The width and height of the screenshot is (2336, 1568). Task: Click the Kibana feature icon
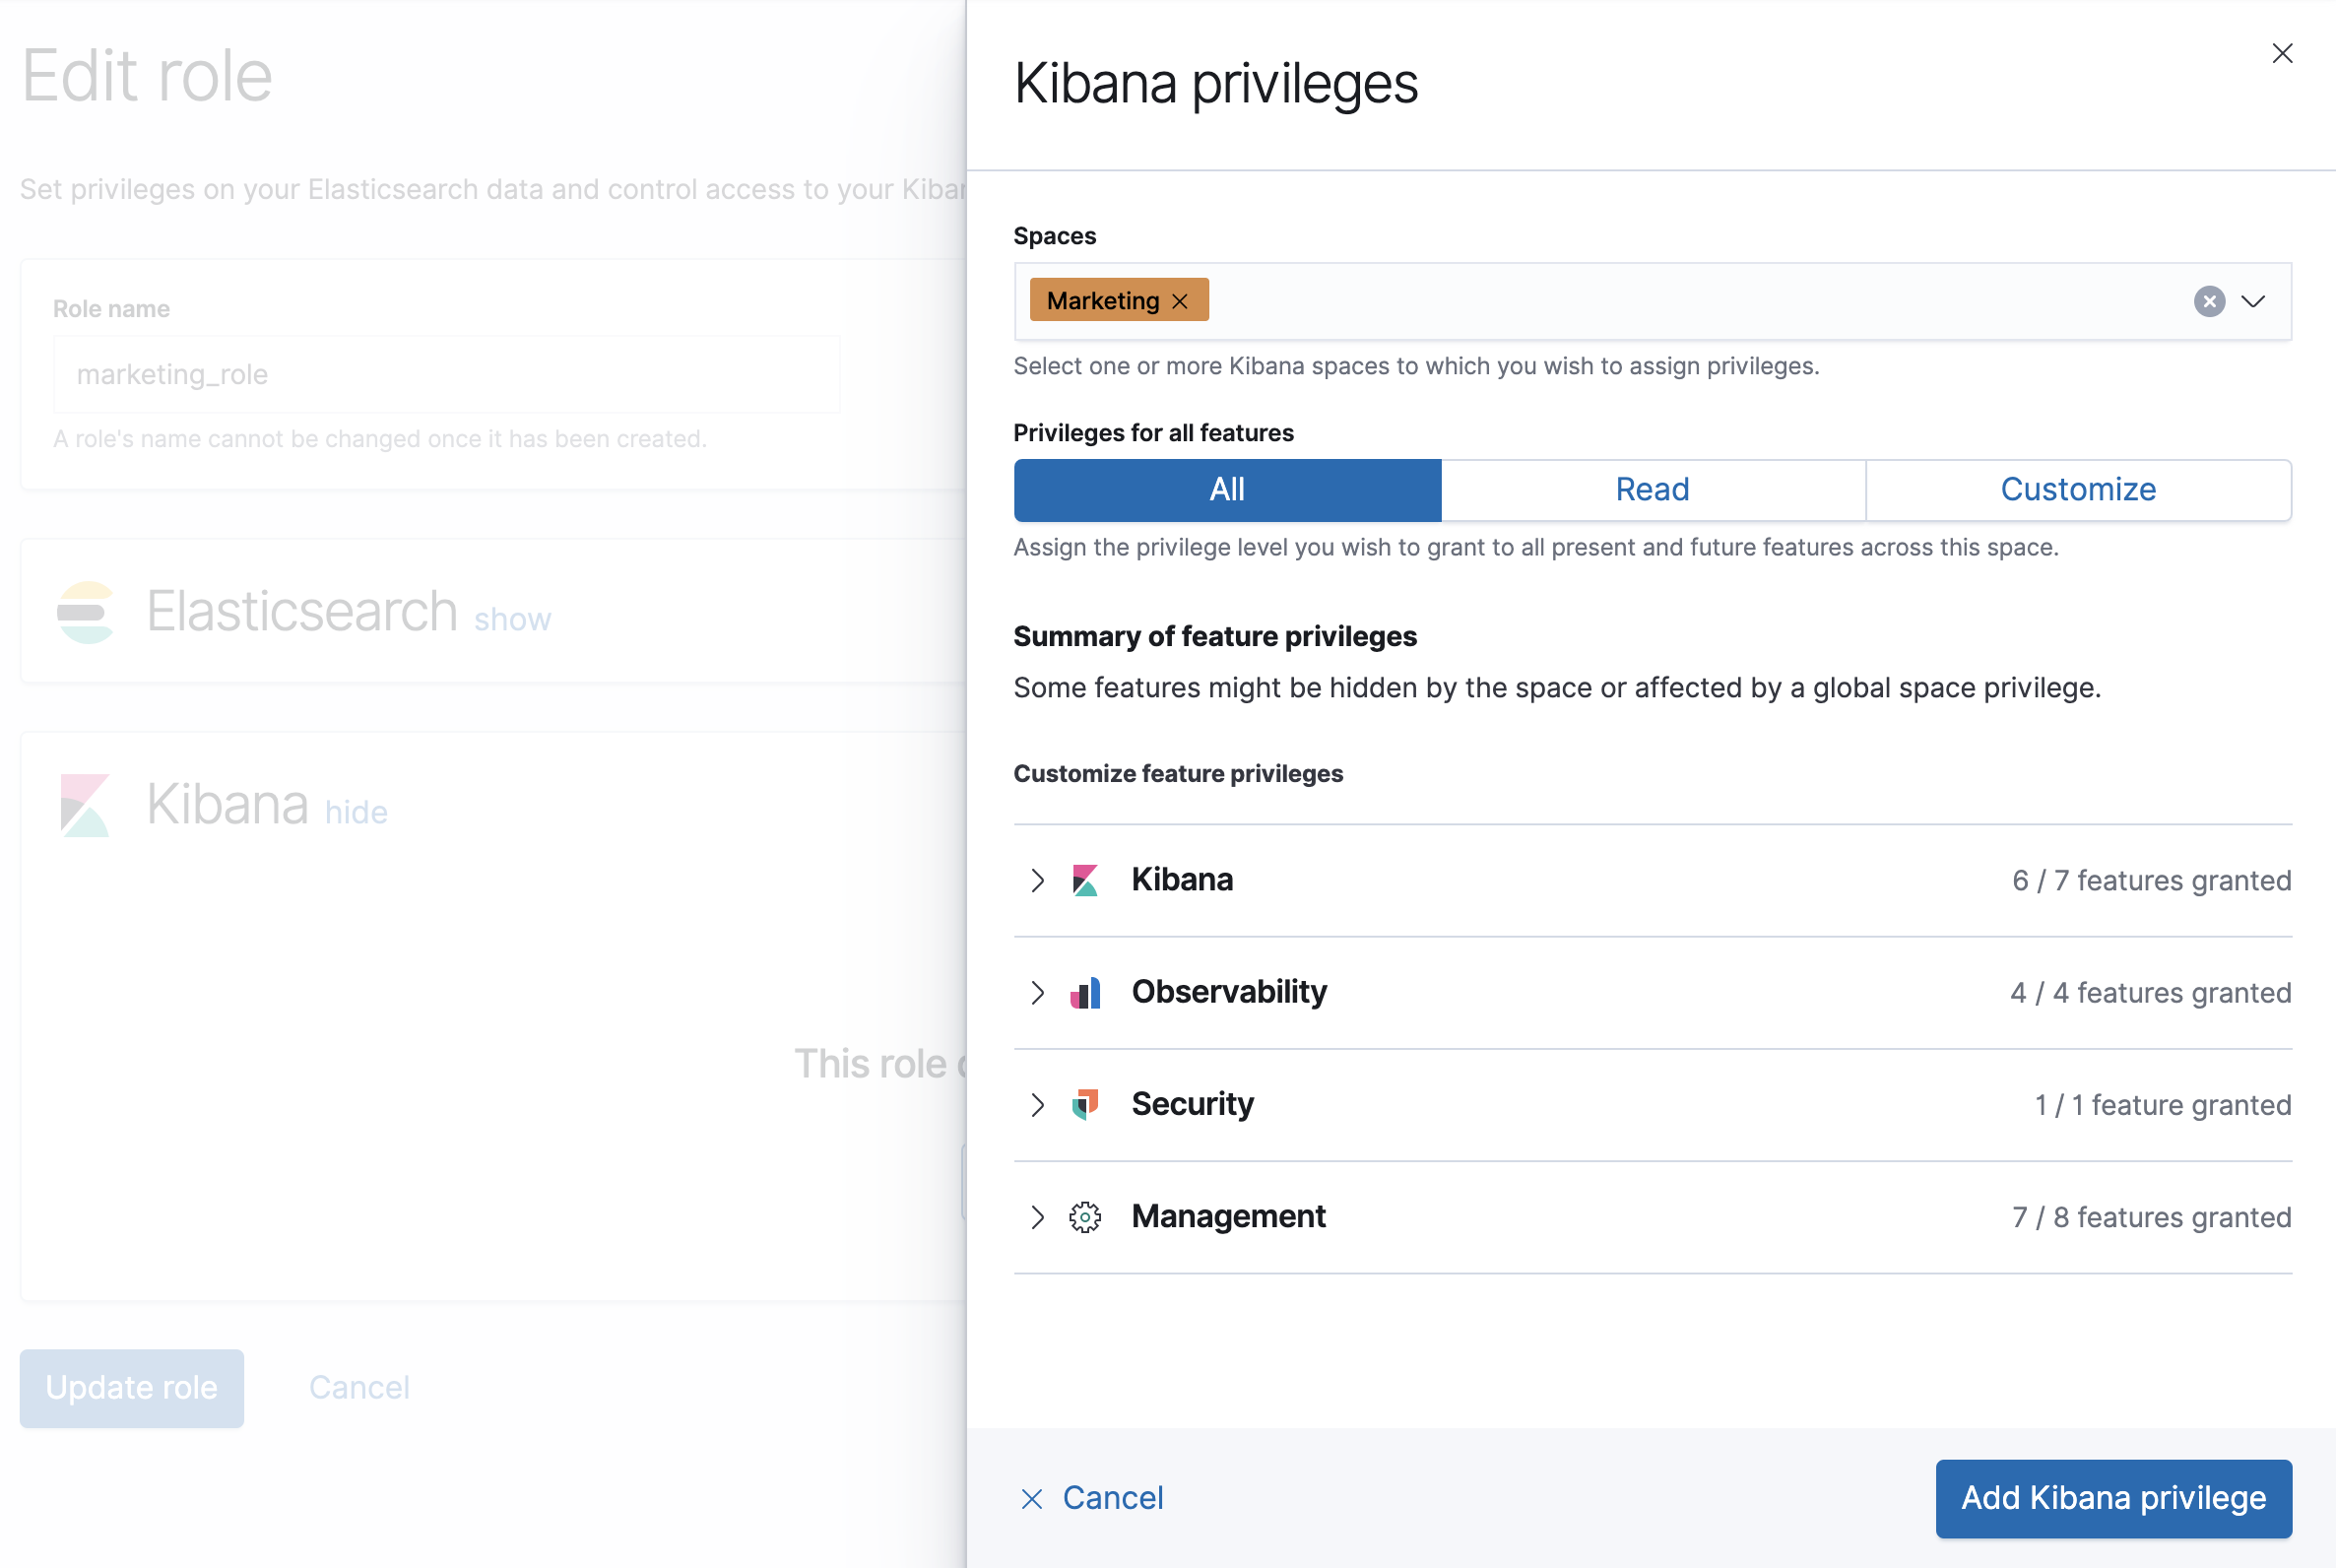pyautogui.click(x=1085, y=880)
